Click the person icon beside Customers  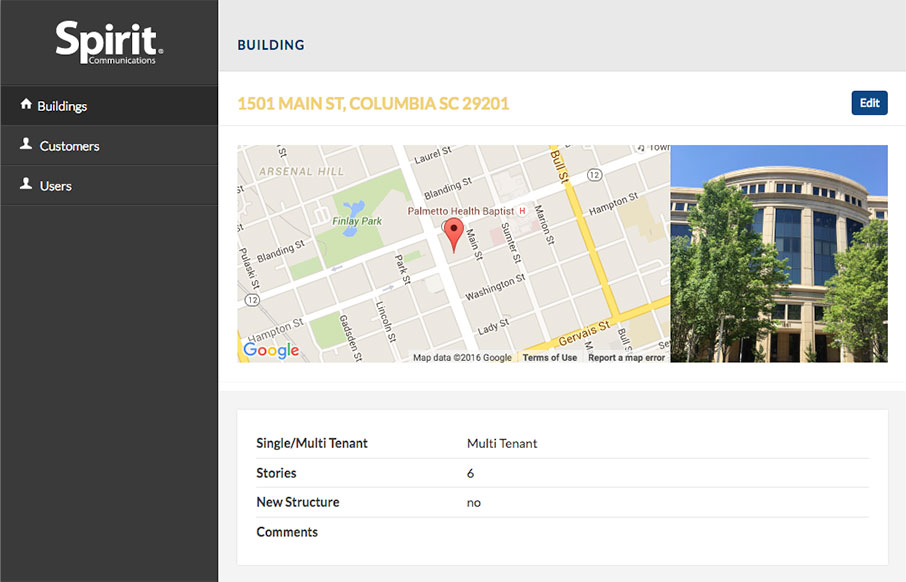click(x=26, y=144)
